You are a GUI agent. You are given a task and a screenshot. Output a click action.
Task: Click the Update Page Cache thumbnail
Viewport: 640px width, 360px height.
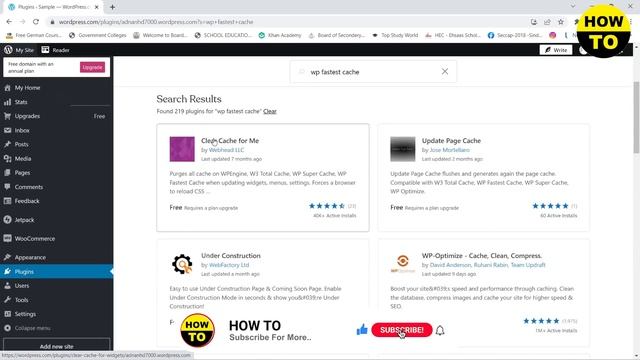(x=402, y=149)
